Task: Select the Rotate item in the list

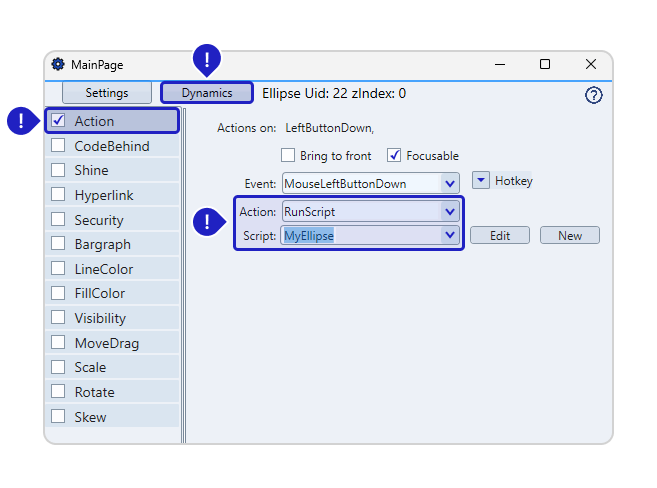Action: 94,392
